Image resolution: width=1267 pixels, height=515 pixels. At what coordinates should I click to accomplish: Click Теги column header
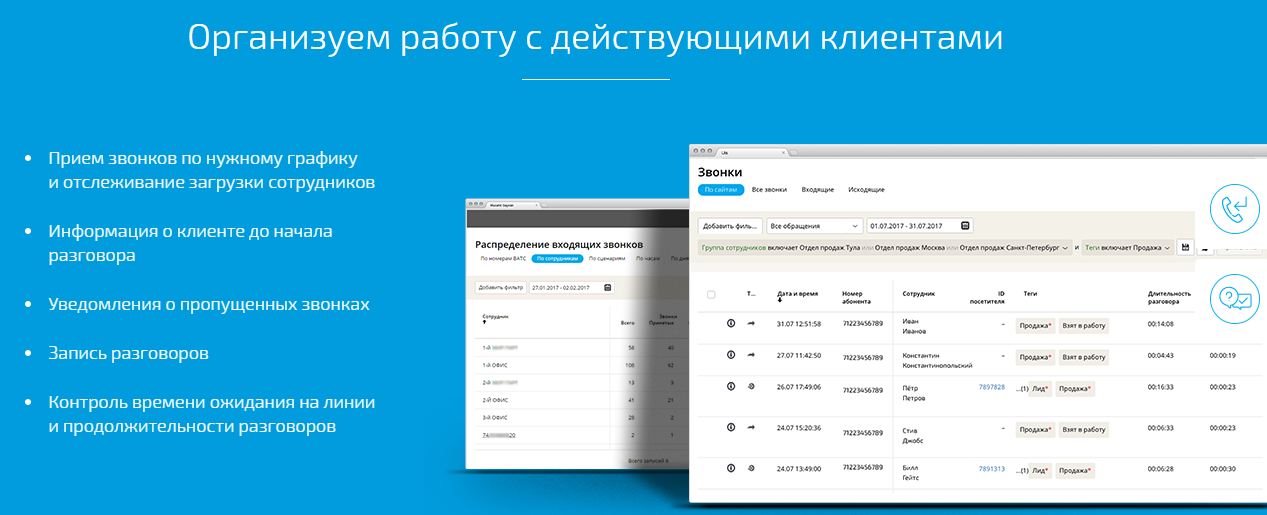tap(1030, 294)
